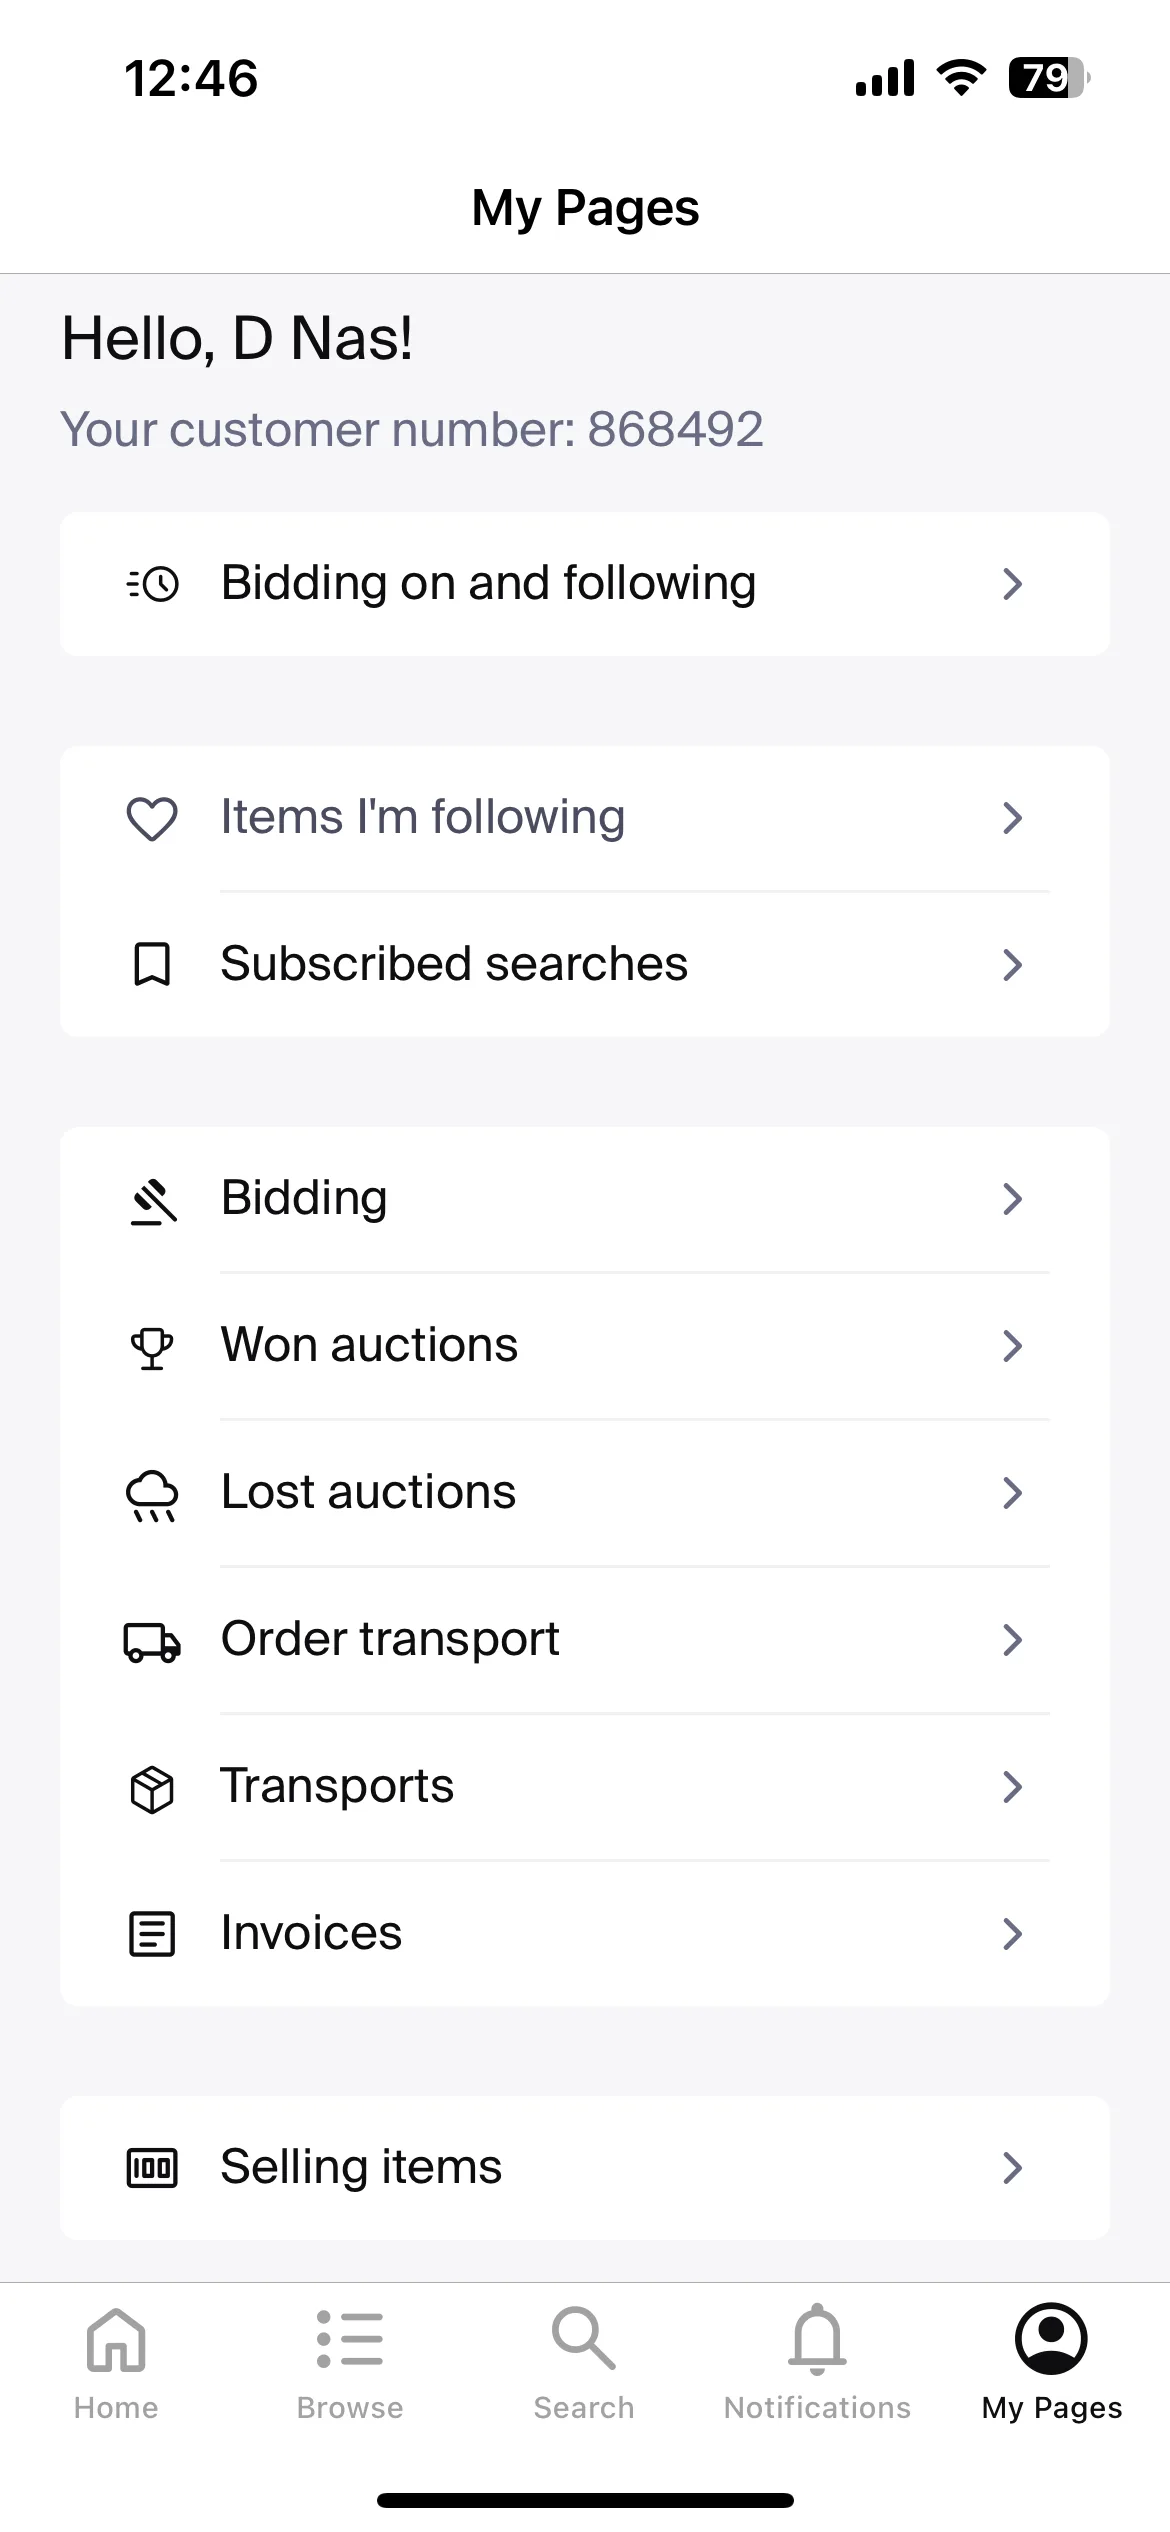Go to the Search tab
Screen dimensions: 1170x2532
click(x=584, y=2364)
